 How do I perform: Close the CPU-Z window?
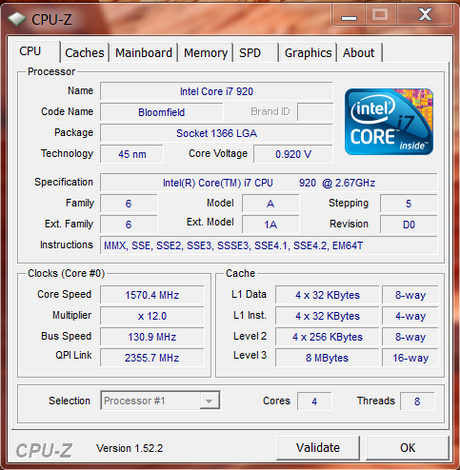tap(425, 15)
